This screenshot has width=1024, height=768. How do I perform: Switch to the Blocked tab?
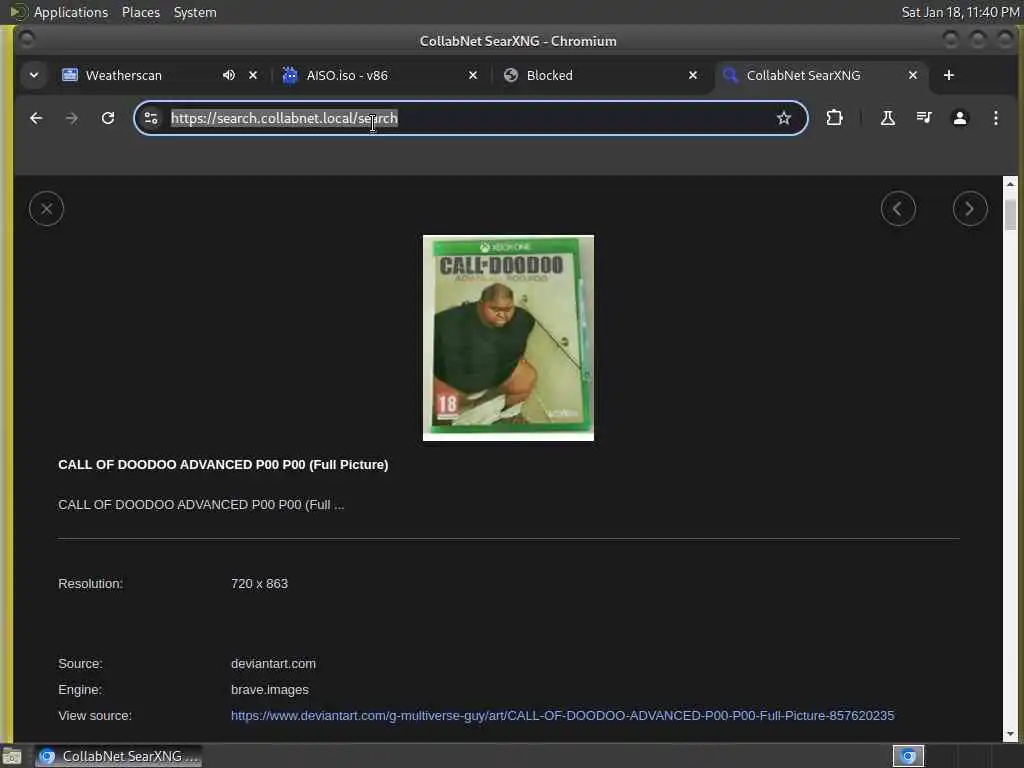[601, 75]
